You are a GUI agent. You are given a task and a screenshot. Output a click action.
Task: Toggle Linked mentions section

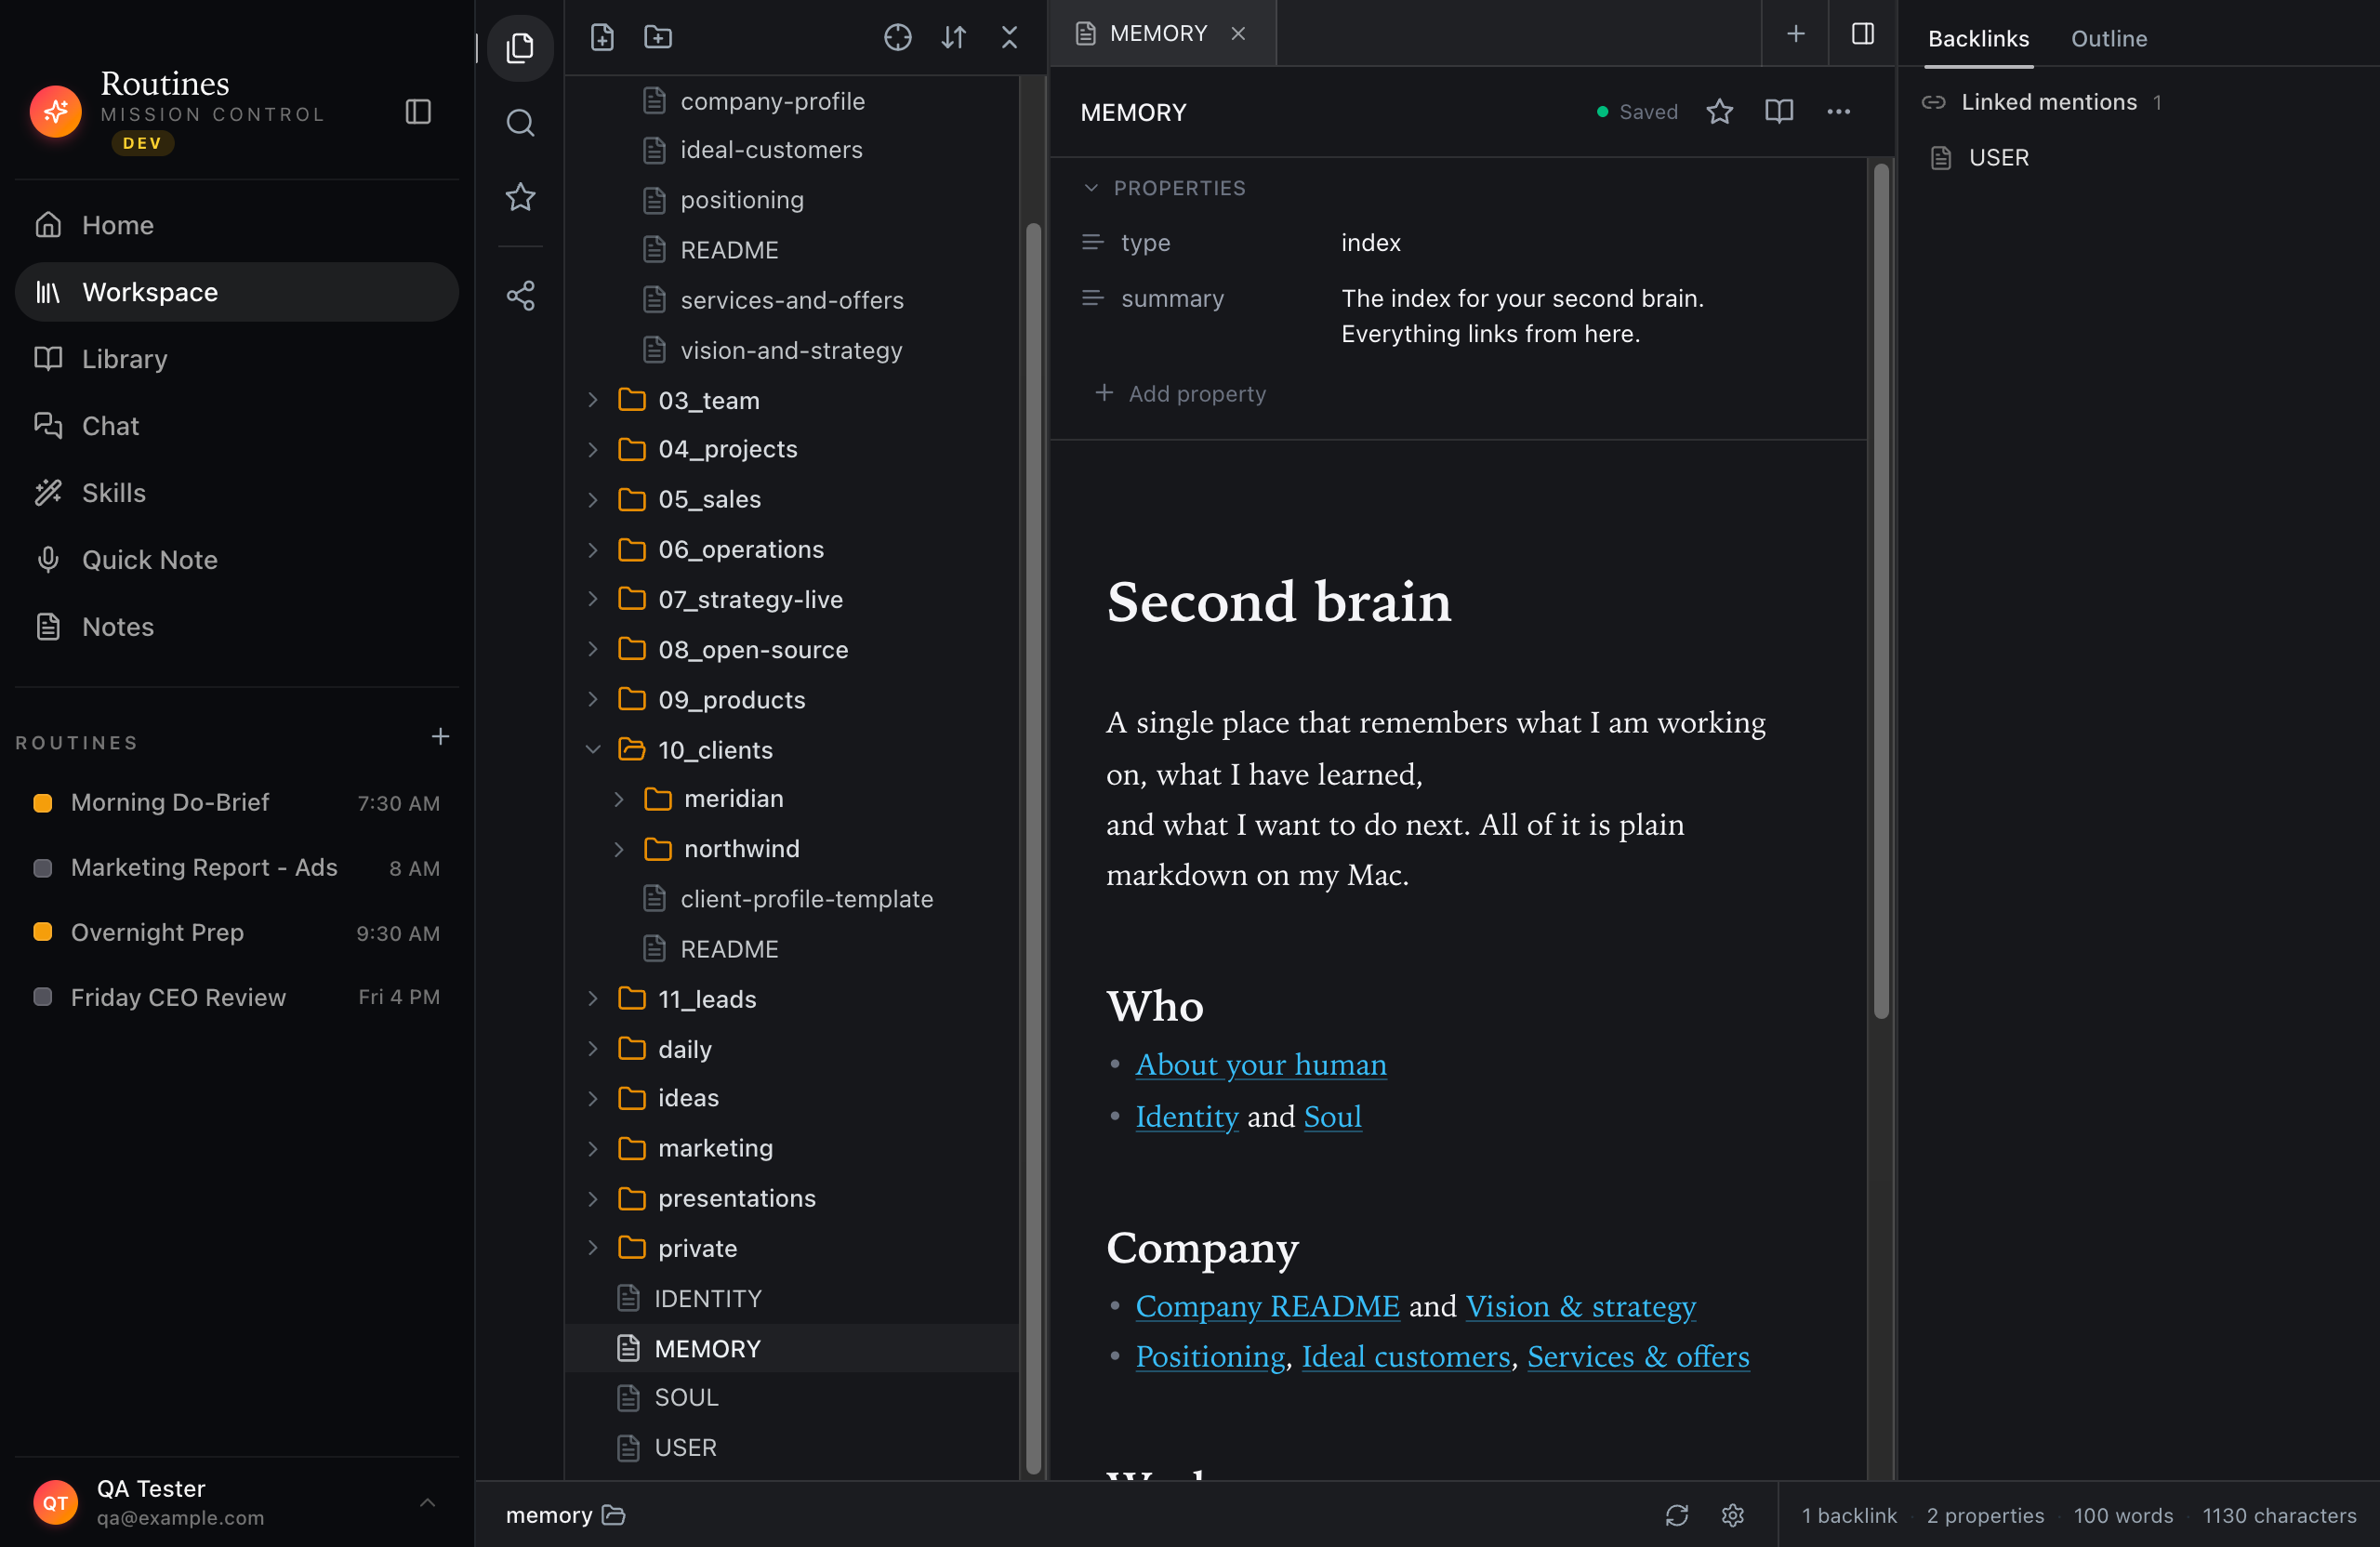pyautogui.click(x=2041, y=102)
